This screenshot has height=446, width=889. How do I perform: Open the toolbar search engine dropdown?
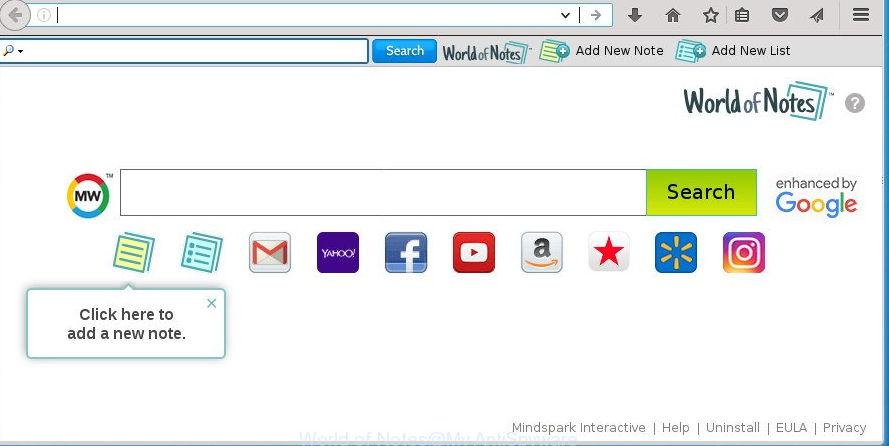pos(13,51)
